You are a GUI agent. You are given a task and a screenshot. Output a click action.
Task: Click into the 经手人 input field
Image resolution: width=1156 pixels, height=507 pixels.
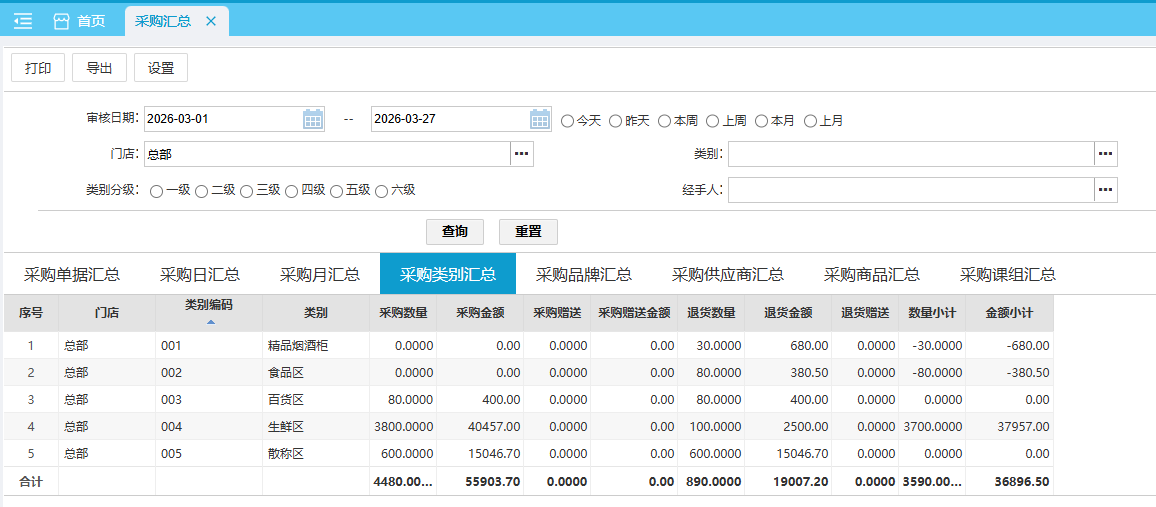coord(910,190)
